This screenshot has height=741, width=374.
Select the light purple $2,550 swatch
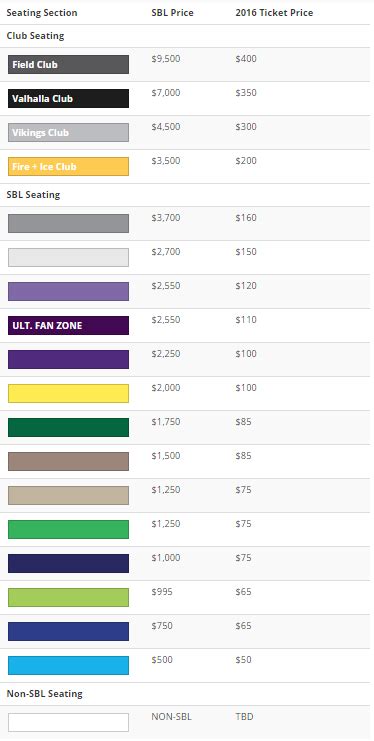click(68, 291)
